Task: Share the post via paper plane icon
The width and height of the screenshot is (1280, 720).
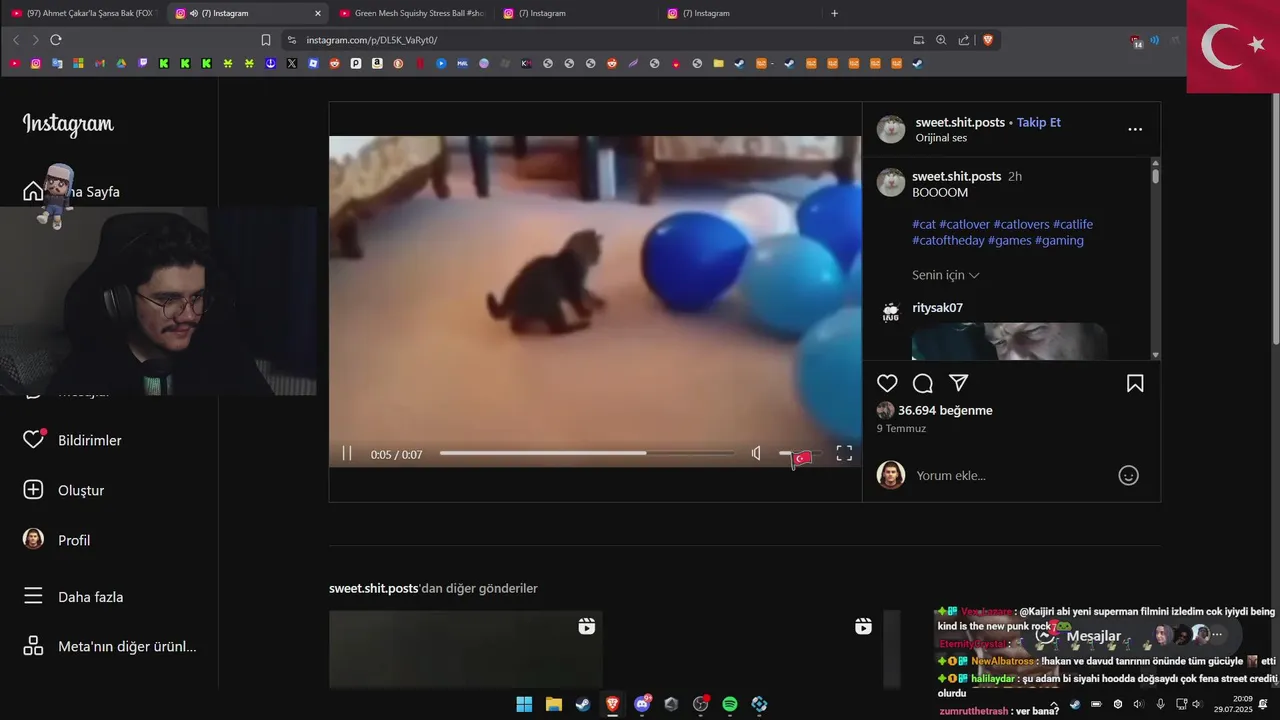Action: (x=958, y=383)
